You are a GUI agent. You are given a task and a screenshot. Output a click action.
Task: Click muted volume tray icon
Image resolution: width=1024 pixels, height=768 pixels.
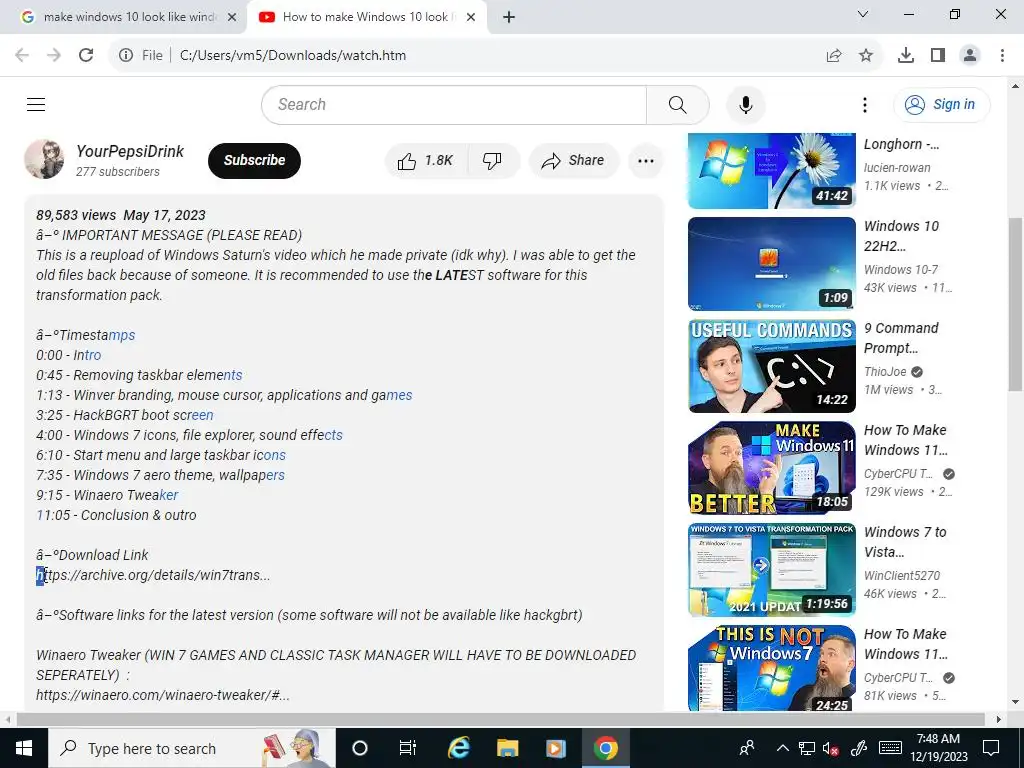831,748
